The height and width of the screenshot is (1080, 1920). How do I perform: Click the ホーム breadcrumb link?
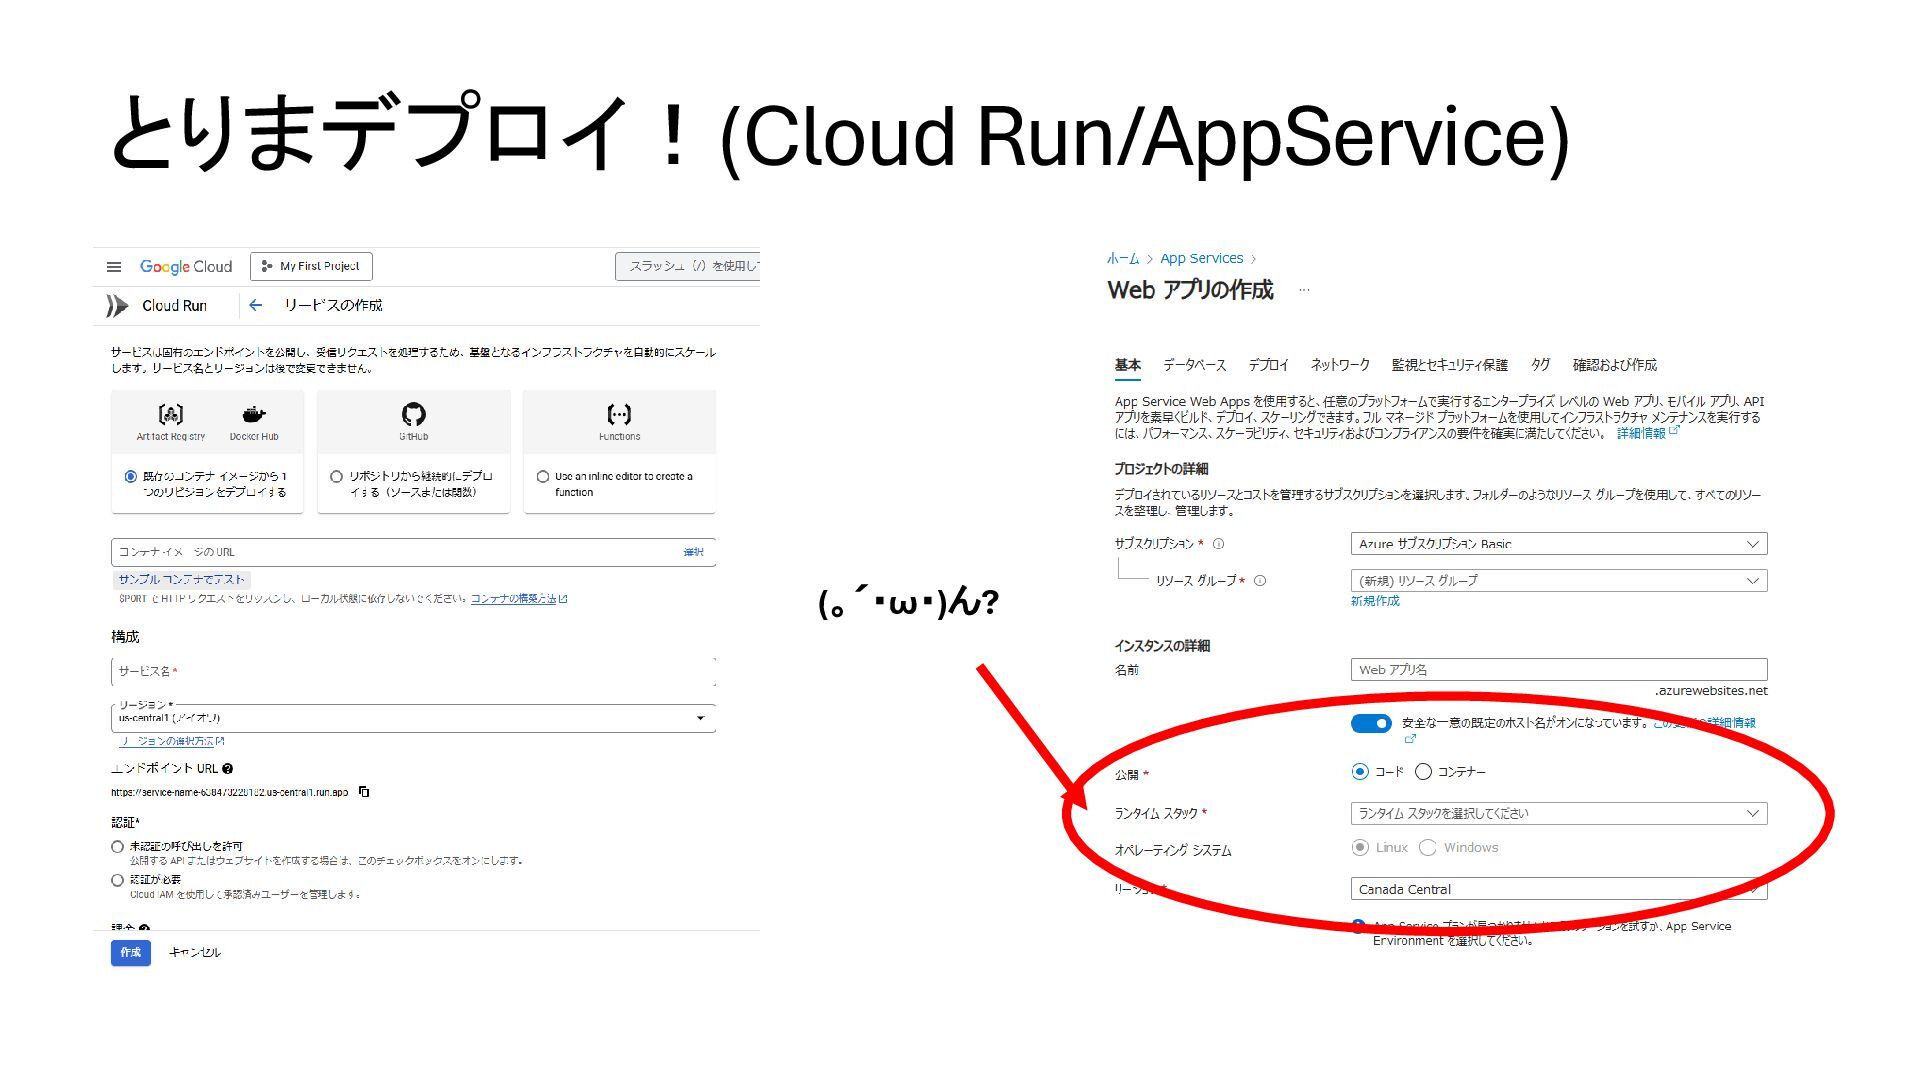point(1123,259)
